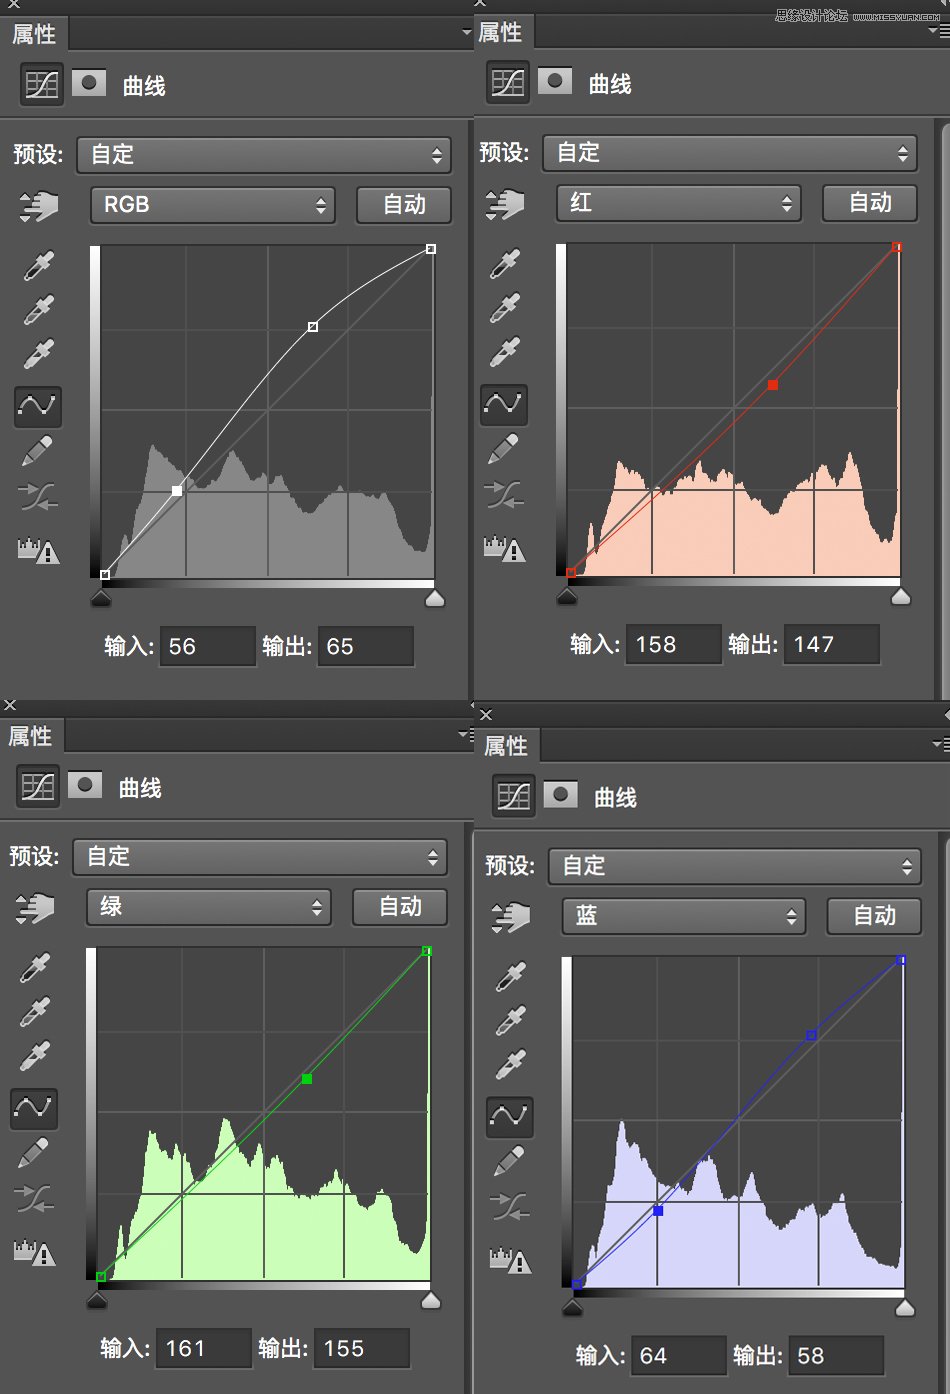This screenshot has height=1394, width=950.
Task: Click the 自动 button next to 绿 channel
Action: pos(400,907)
